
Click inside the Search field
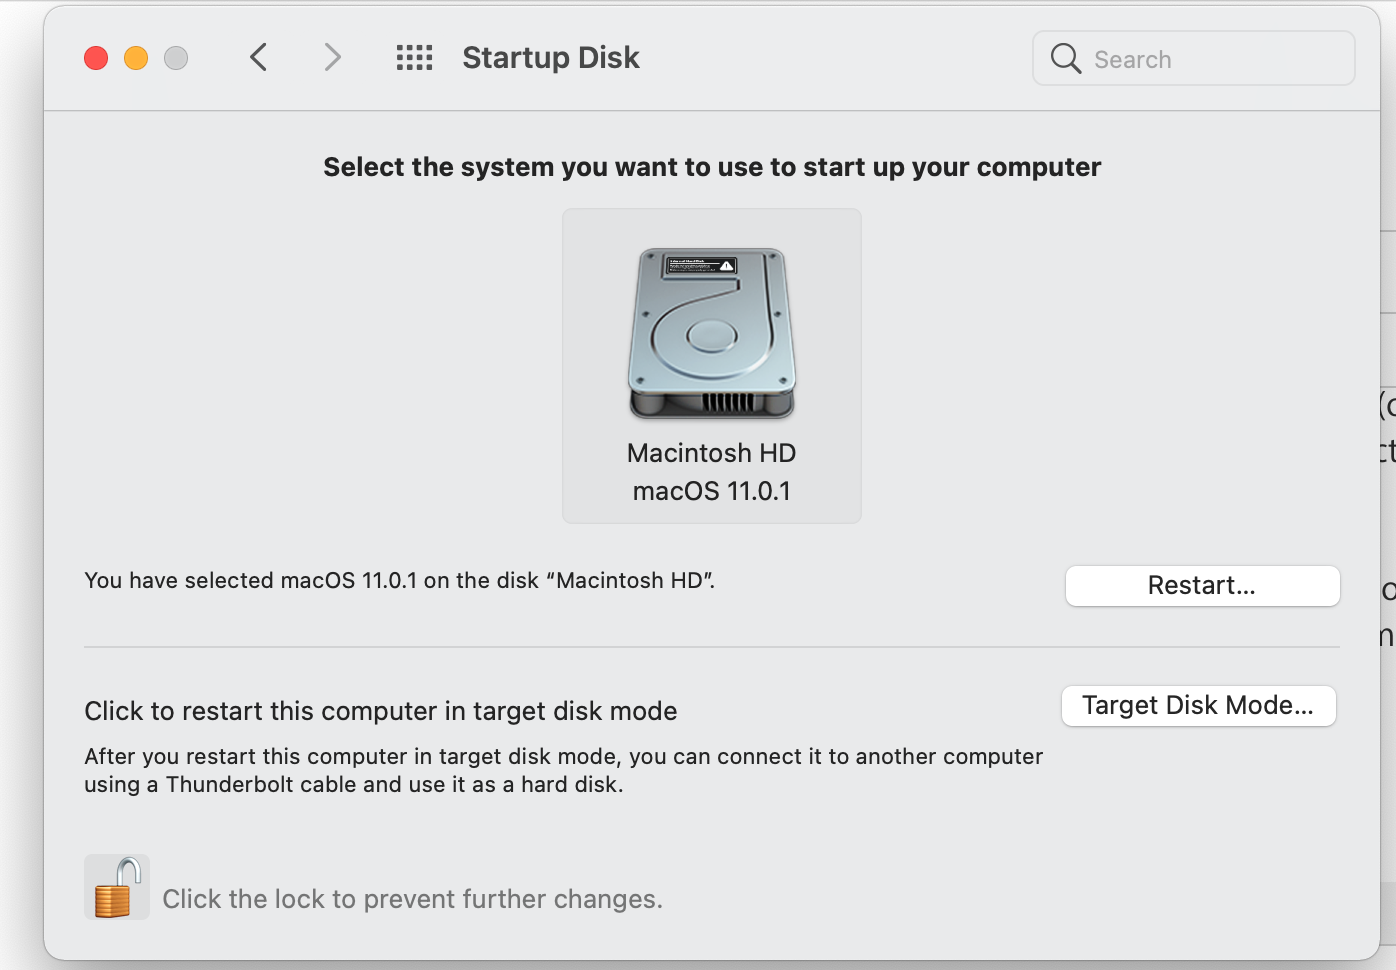(1190, 58)
